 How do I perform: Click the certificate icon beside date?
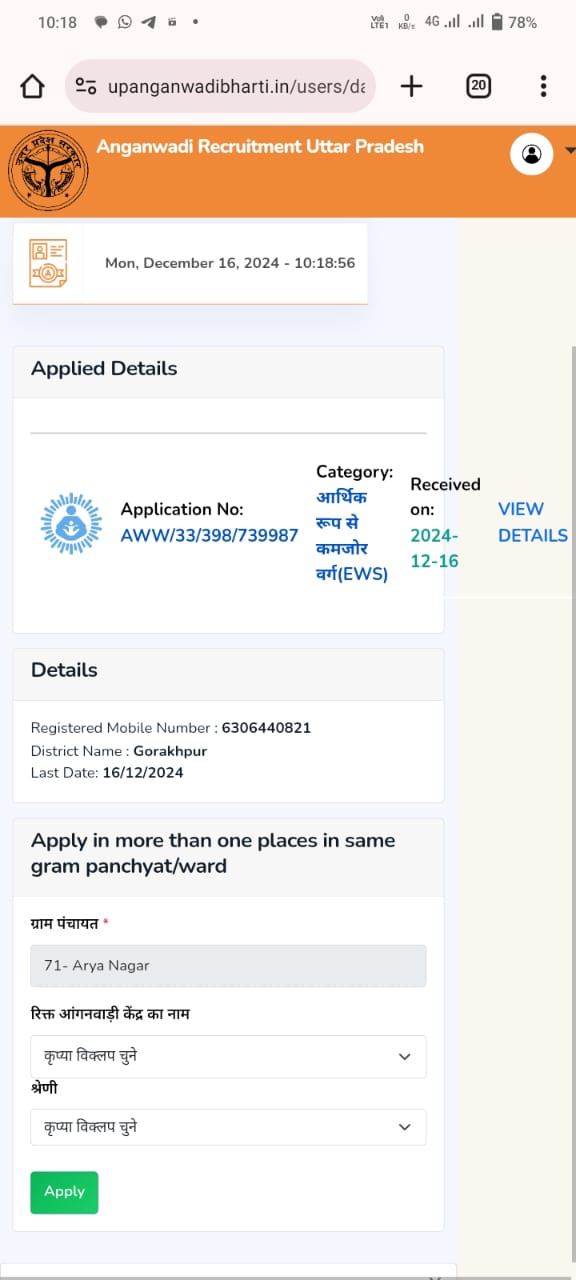pyautogui.click(x=48, y=263)
